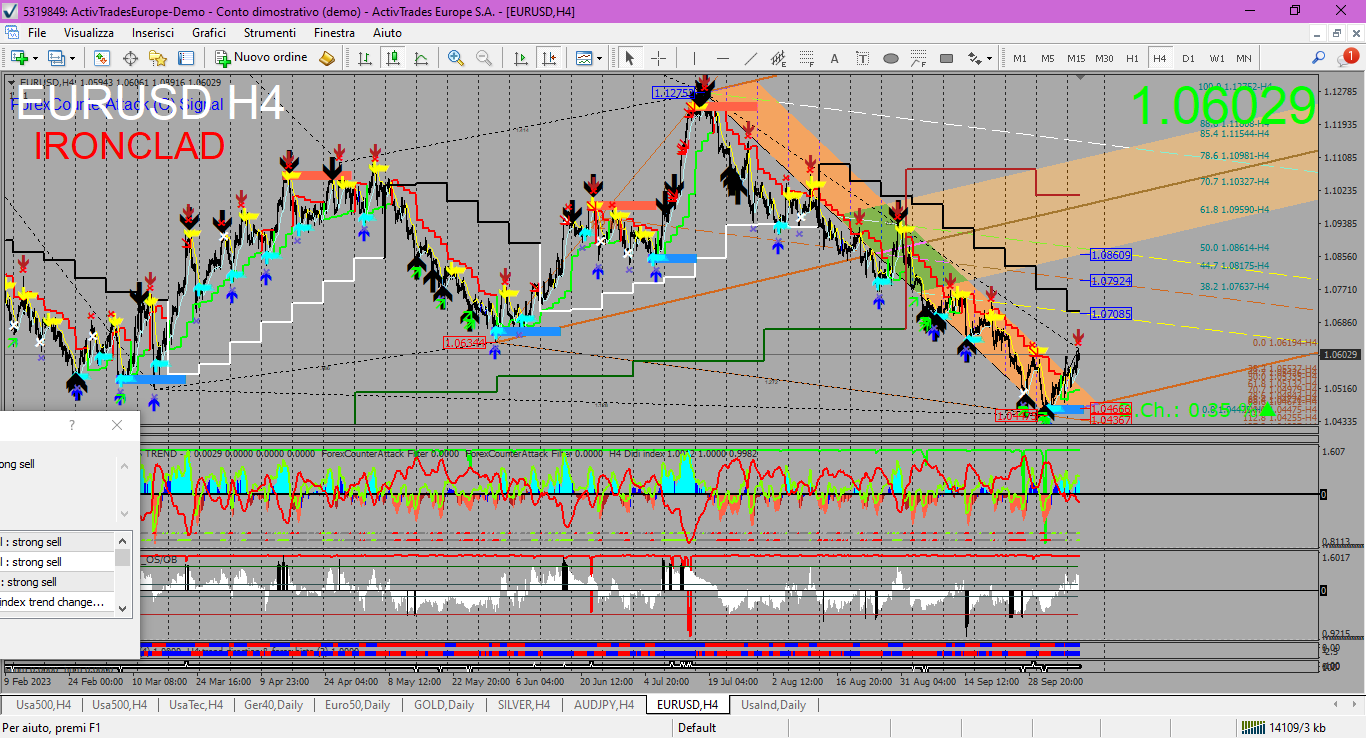The height and width of the screenshot is (738, 1366).
Task: Expand the profiles dropdown arrow
Action: point(73,58)
